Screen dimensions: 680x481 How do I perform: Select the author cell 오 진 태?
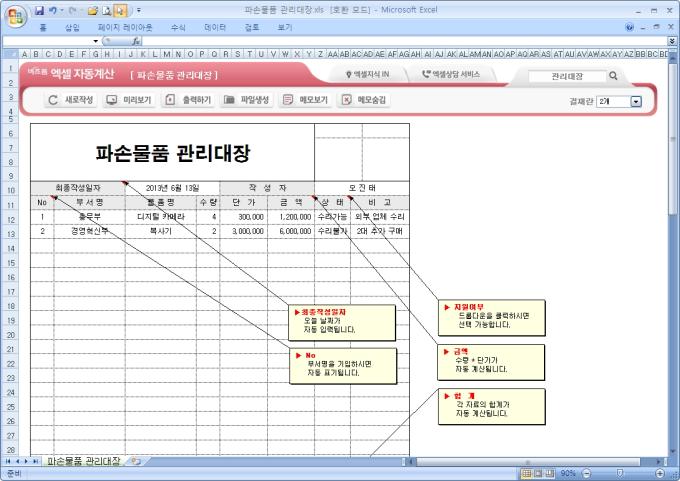[x=362, y=188]
